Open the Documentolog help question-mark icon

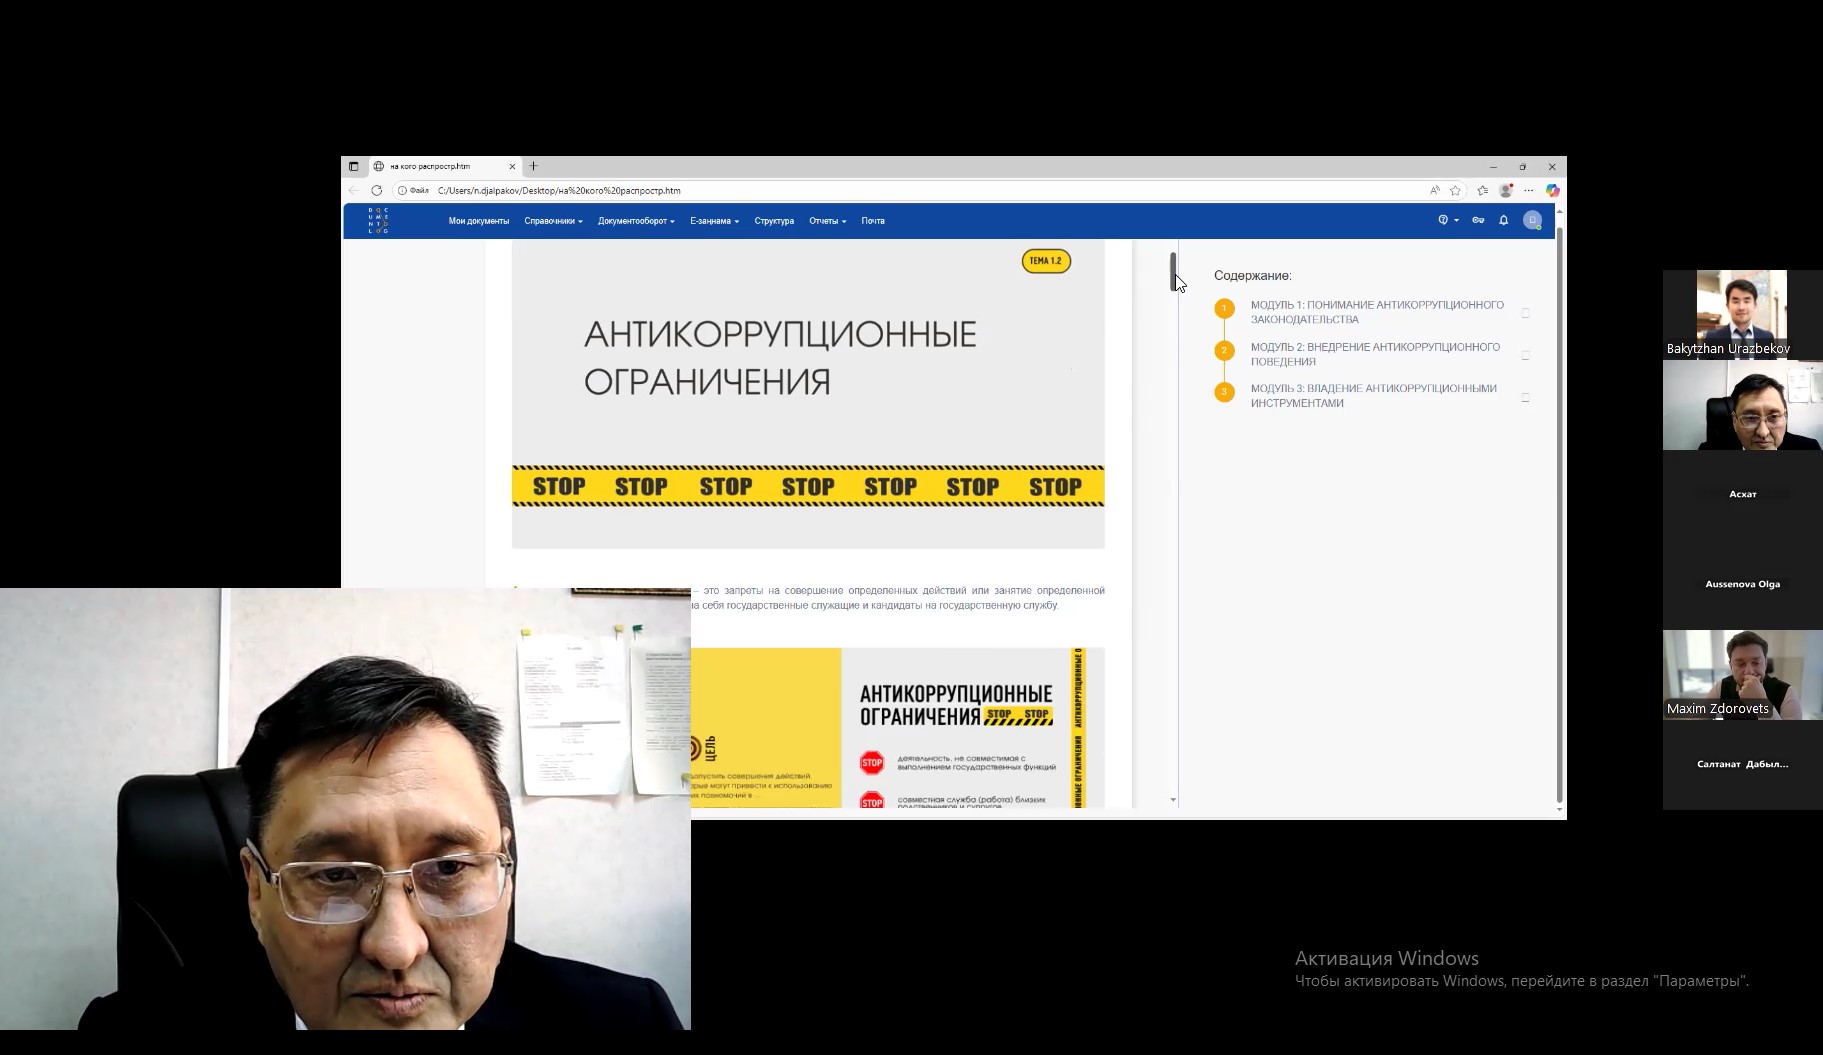[1443, 221]
